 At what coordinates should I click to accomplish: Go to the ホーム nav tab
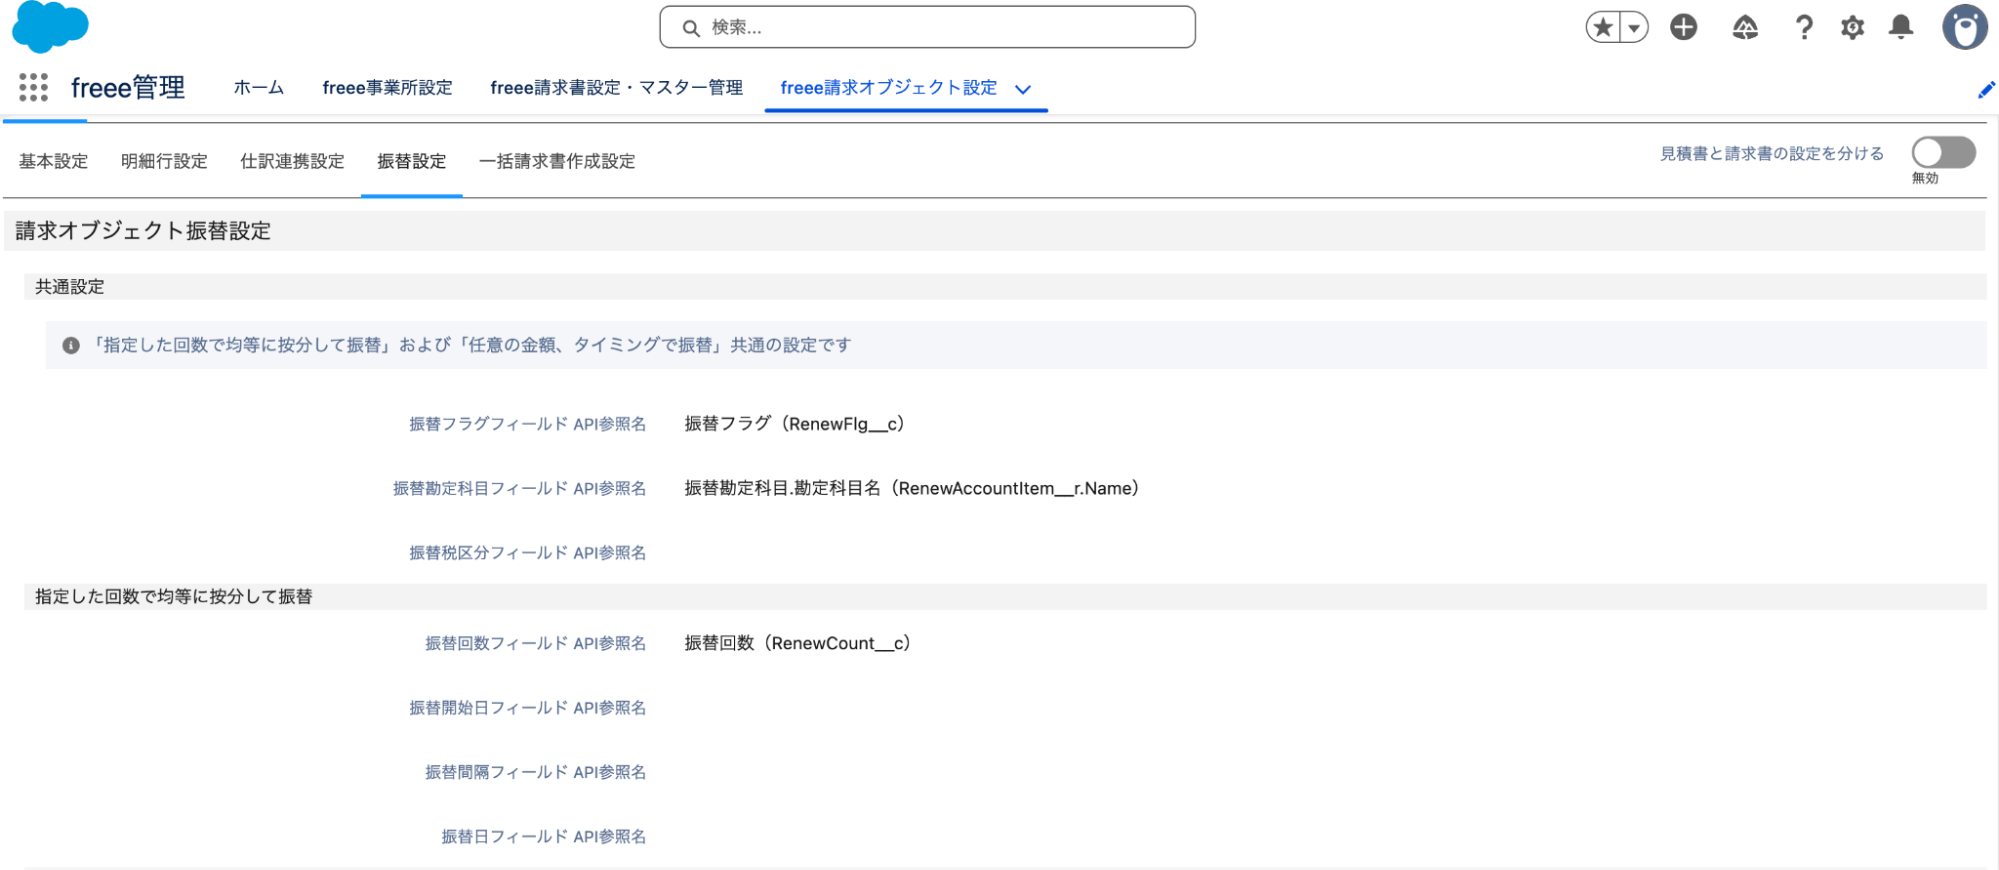[259, 88]
